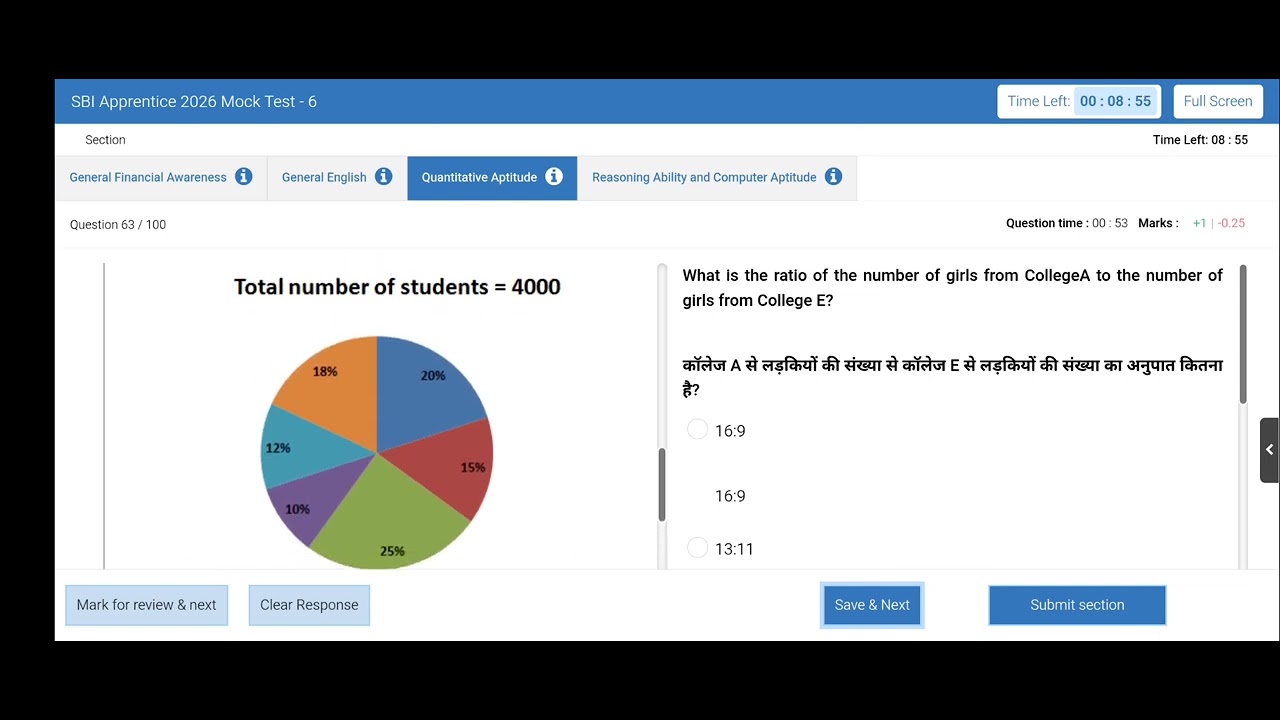Click the Hindi question text
The height and width of the screenshot is (720, 1280).
coord(952,377)
